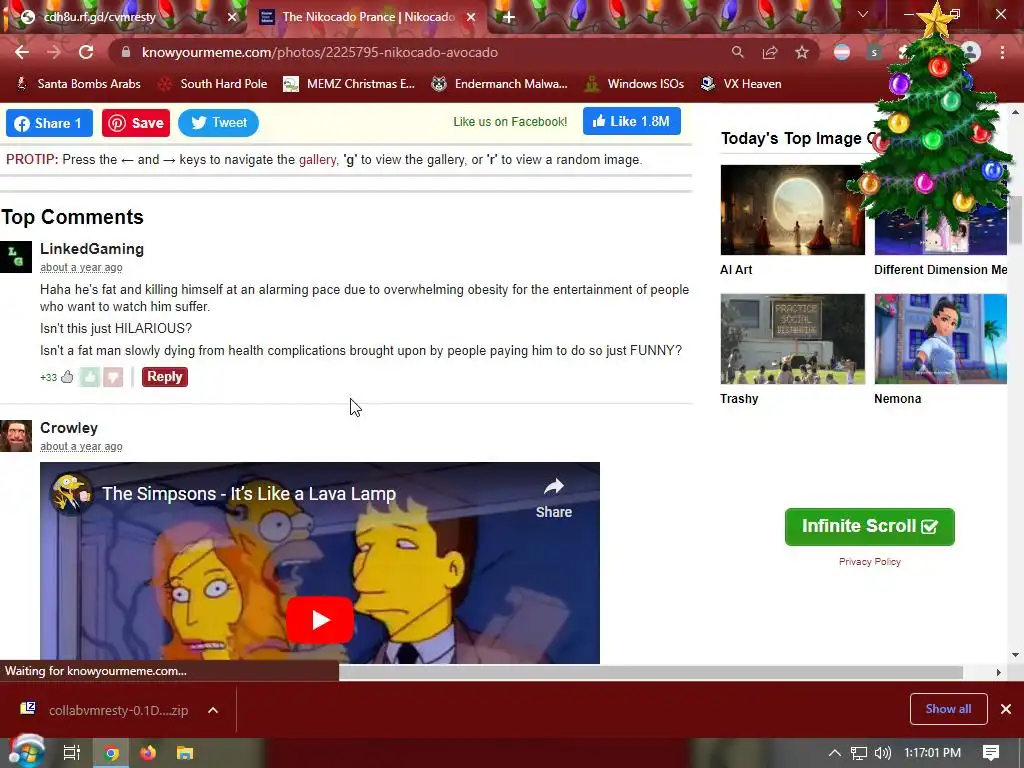This screenshot has height=768, width=1024.
Task: Click the Chrome taskbar icon
Action: 111,753
